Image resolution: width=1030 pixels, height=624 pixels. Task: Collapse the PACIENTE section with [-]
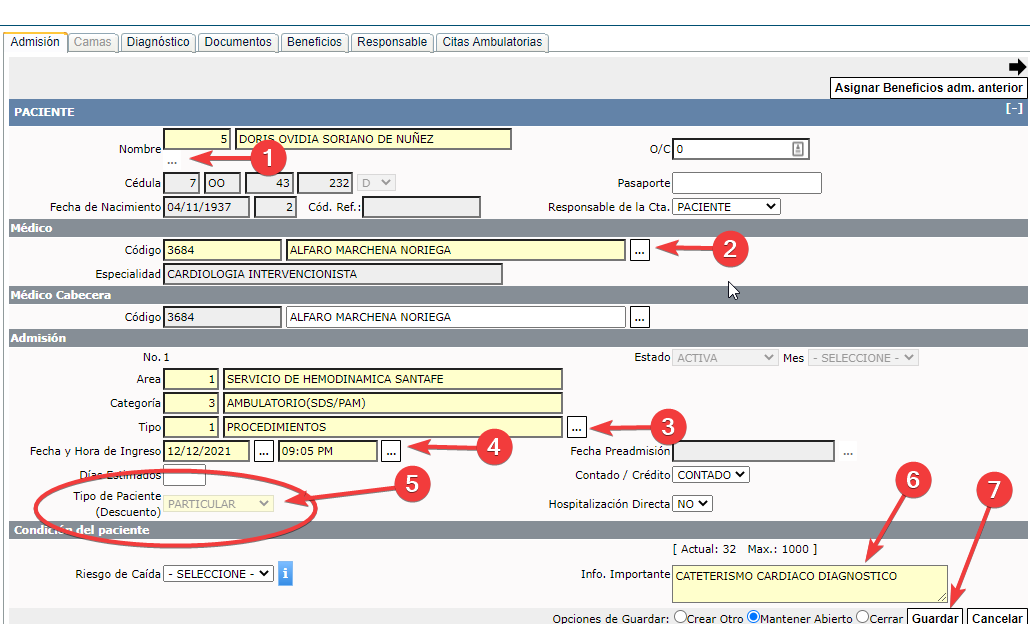click(1014, 108)
